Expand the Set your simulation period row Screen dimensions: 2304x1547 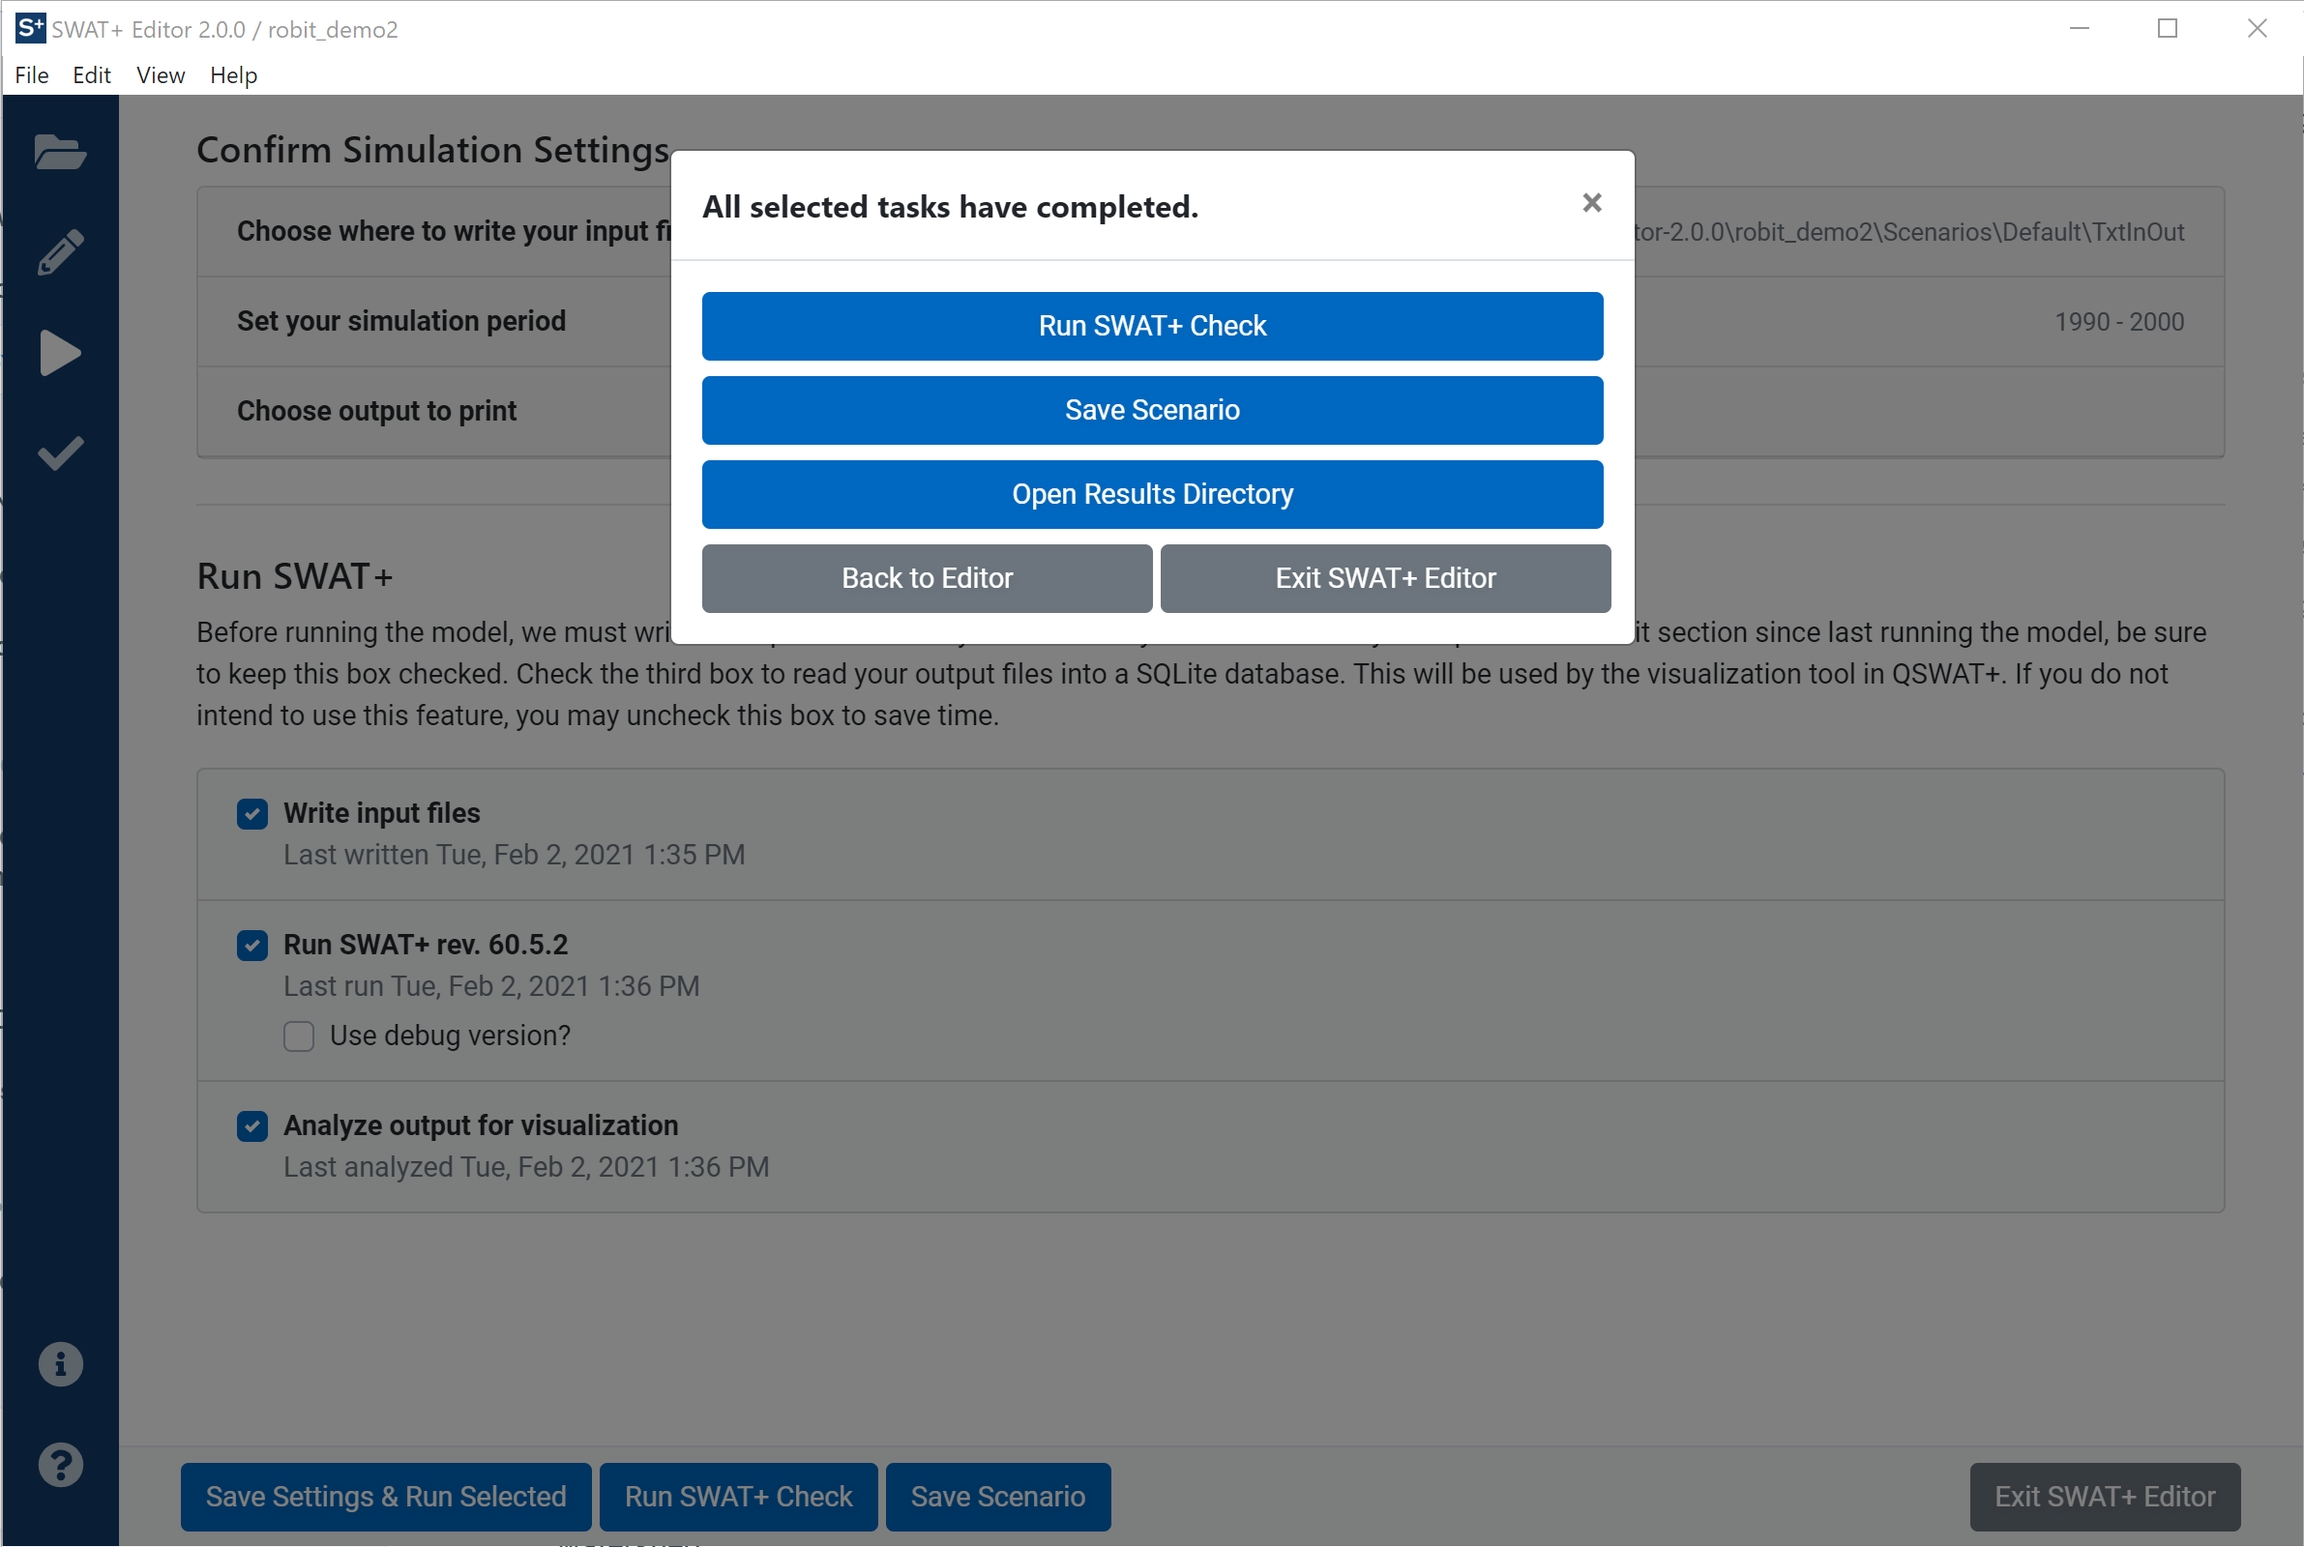[x=401, y=321]
